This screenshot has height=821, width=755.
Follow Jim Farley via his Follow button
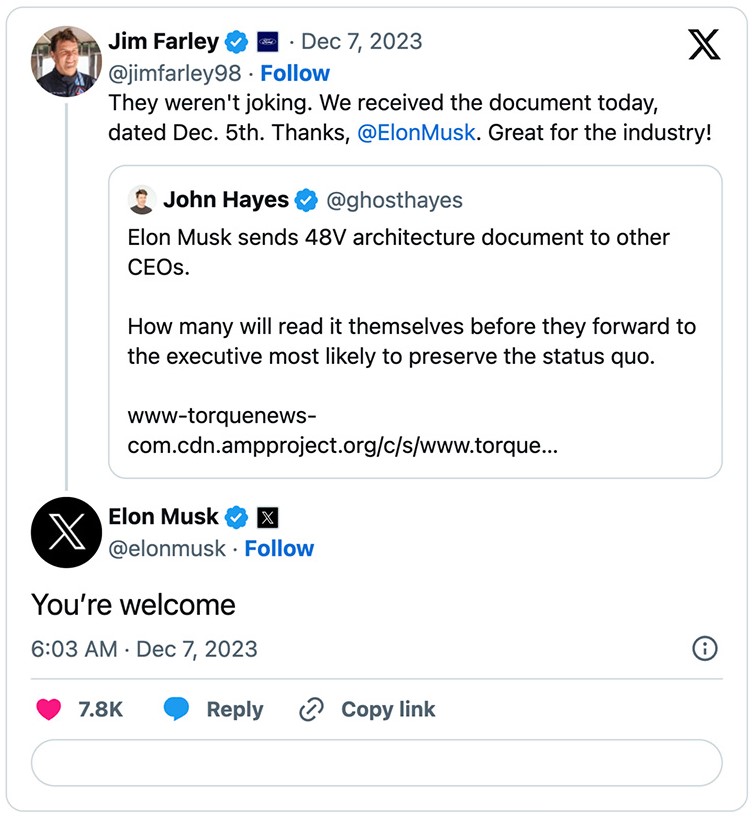pyautogui.click(x=295, y=72)
